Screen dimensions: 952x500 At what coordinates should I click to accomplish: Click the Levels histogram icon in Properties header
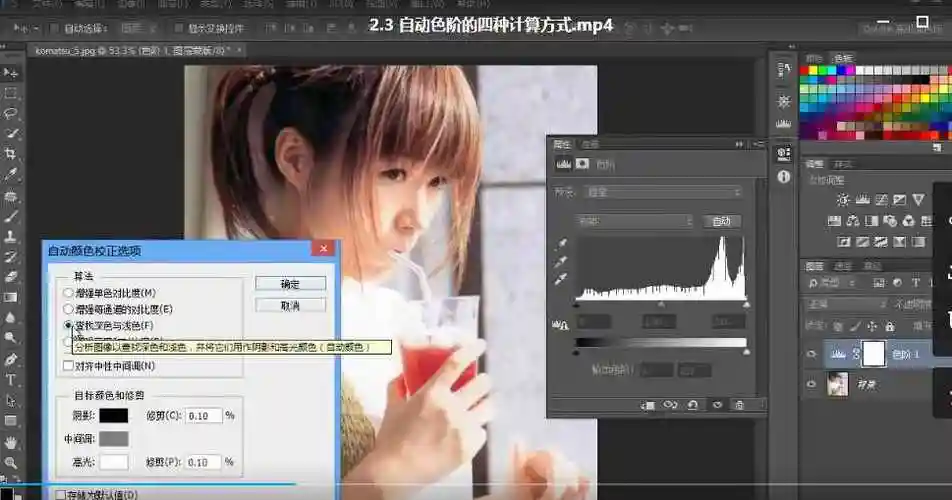[563, 164]
